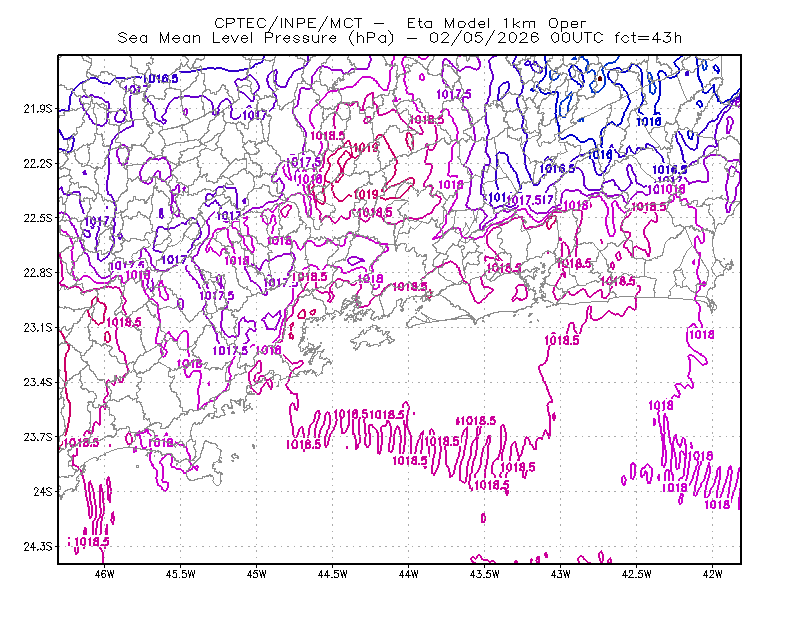Click the 46W longitude axis label
Image resolution: width=800 pixels, height=618 pixels.
coord(105,574)
